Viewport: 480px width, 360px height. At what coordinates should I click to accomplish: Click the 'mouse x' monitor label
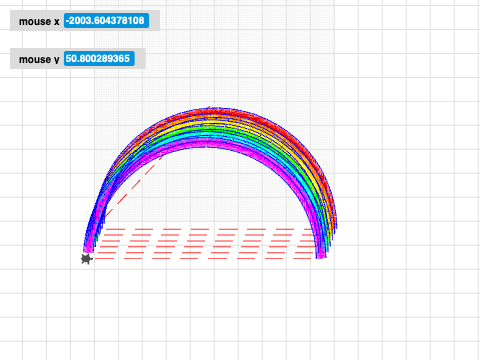pos(39,22)
